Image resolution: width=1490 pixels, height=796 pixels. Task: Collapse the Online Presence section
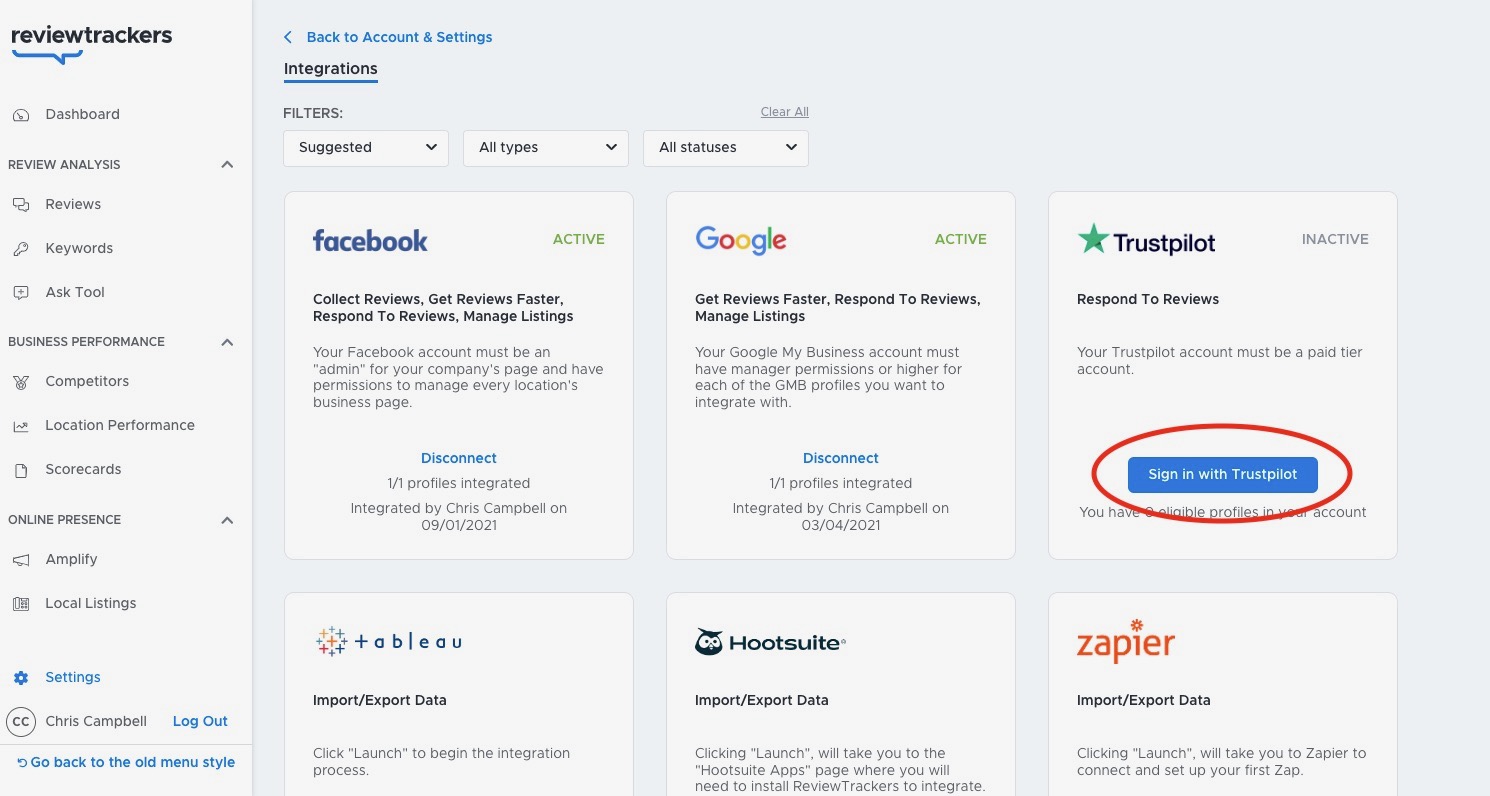(227, 520)
